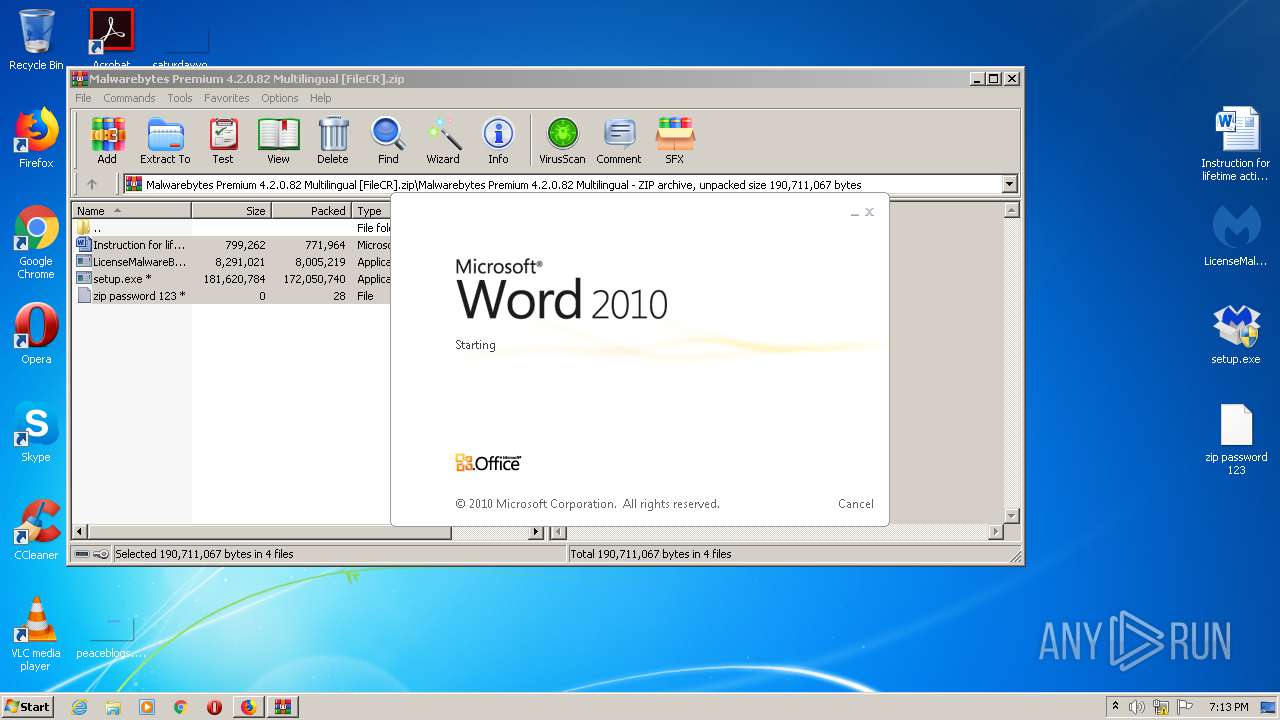Image resolution: width=1280 pixels, height=720 pixels.
Task: Select Skype desktop shortcut
Action: pos(36,432)
